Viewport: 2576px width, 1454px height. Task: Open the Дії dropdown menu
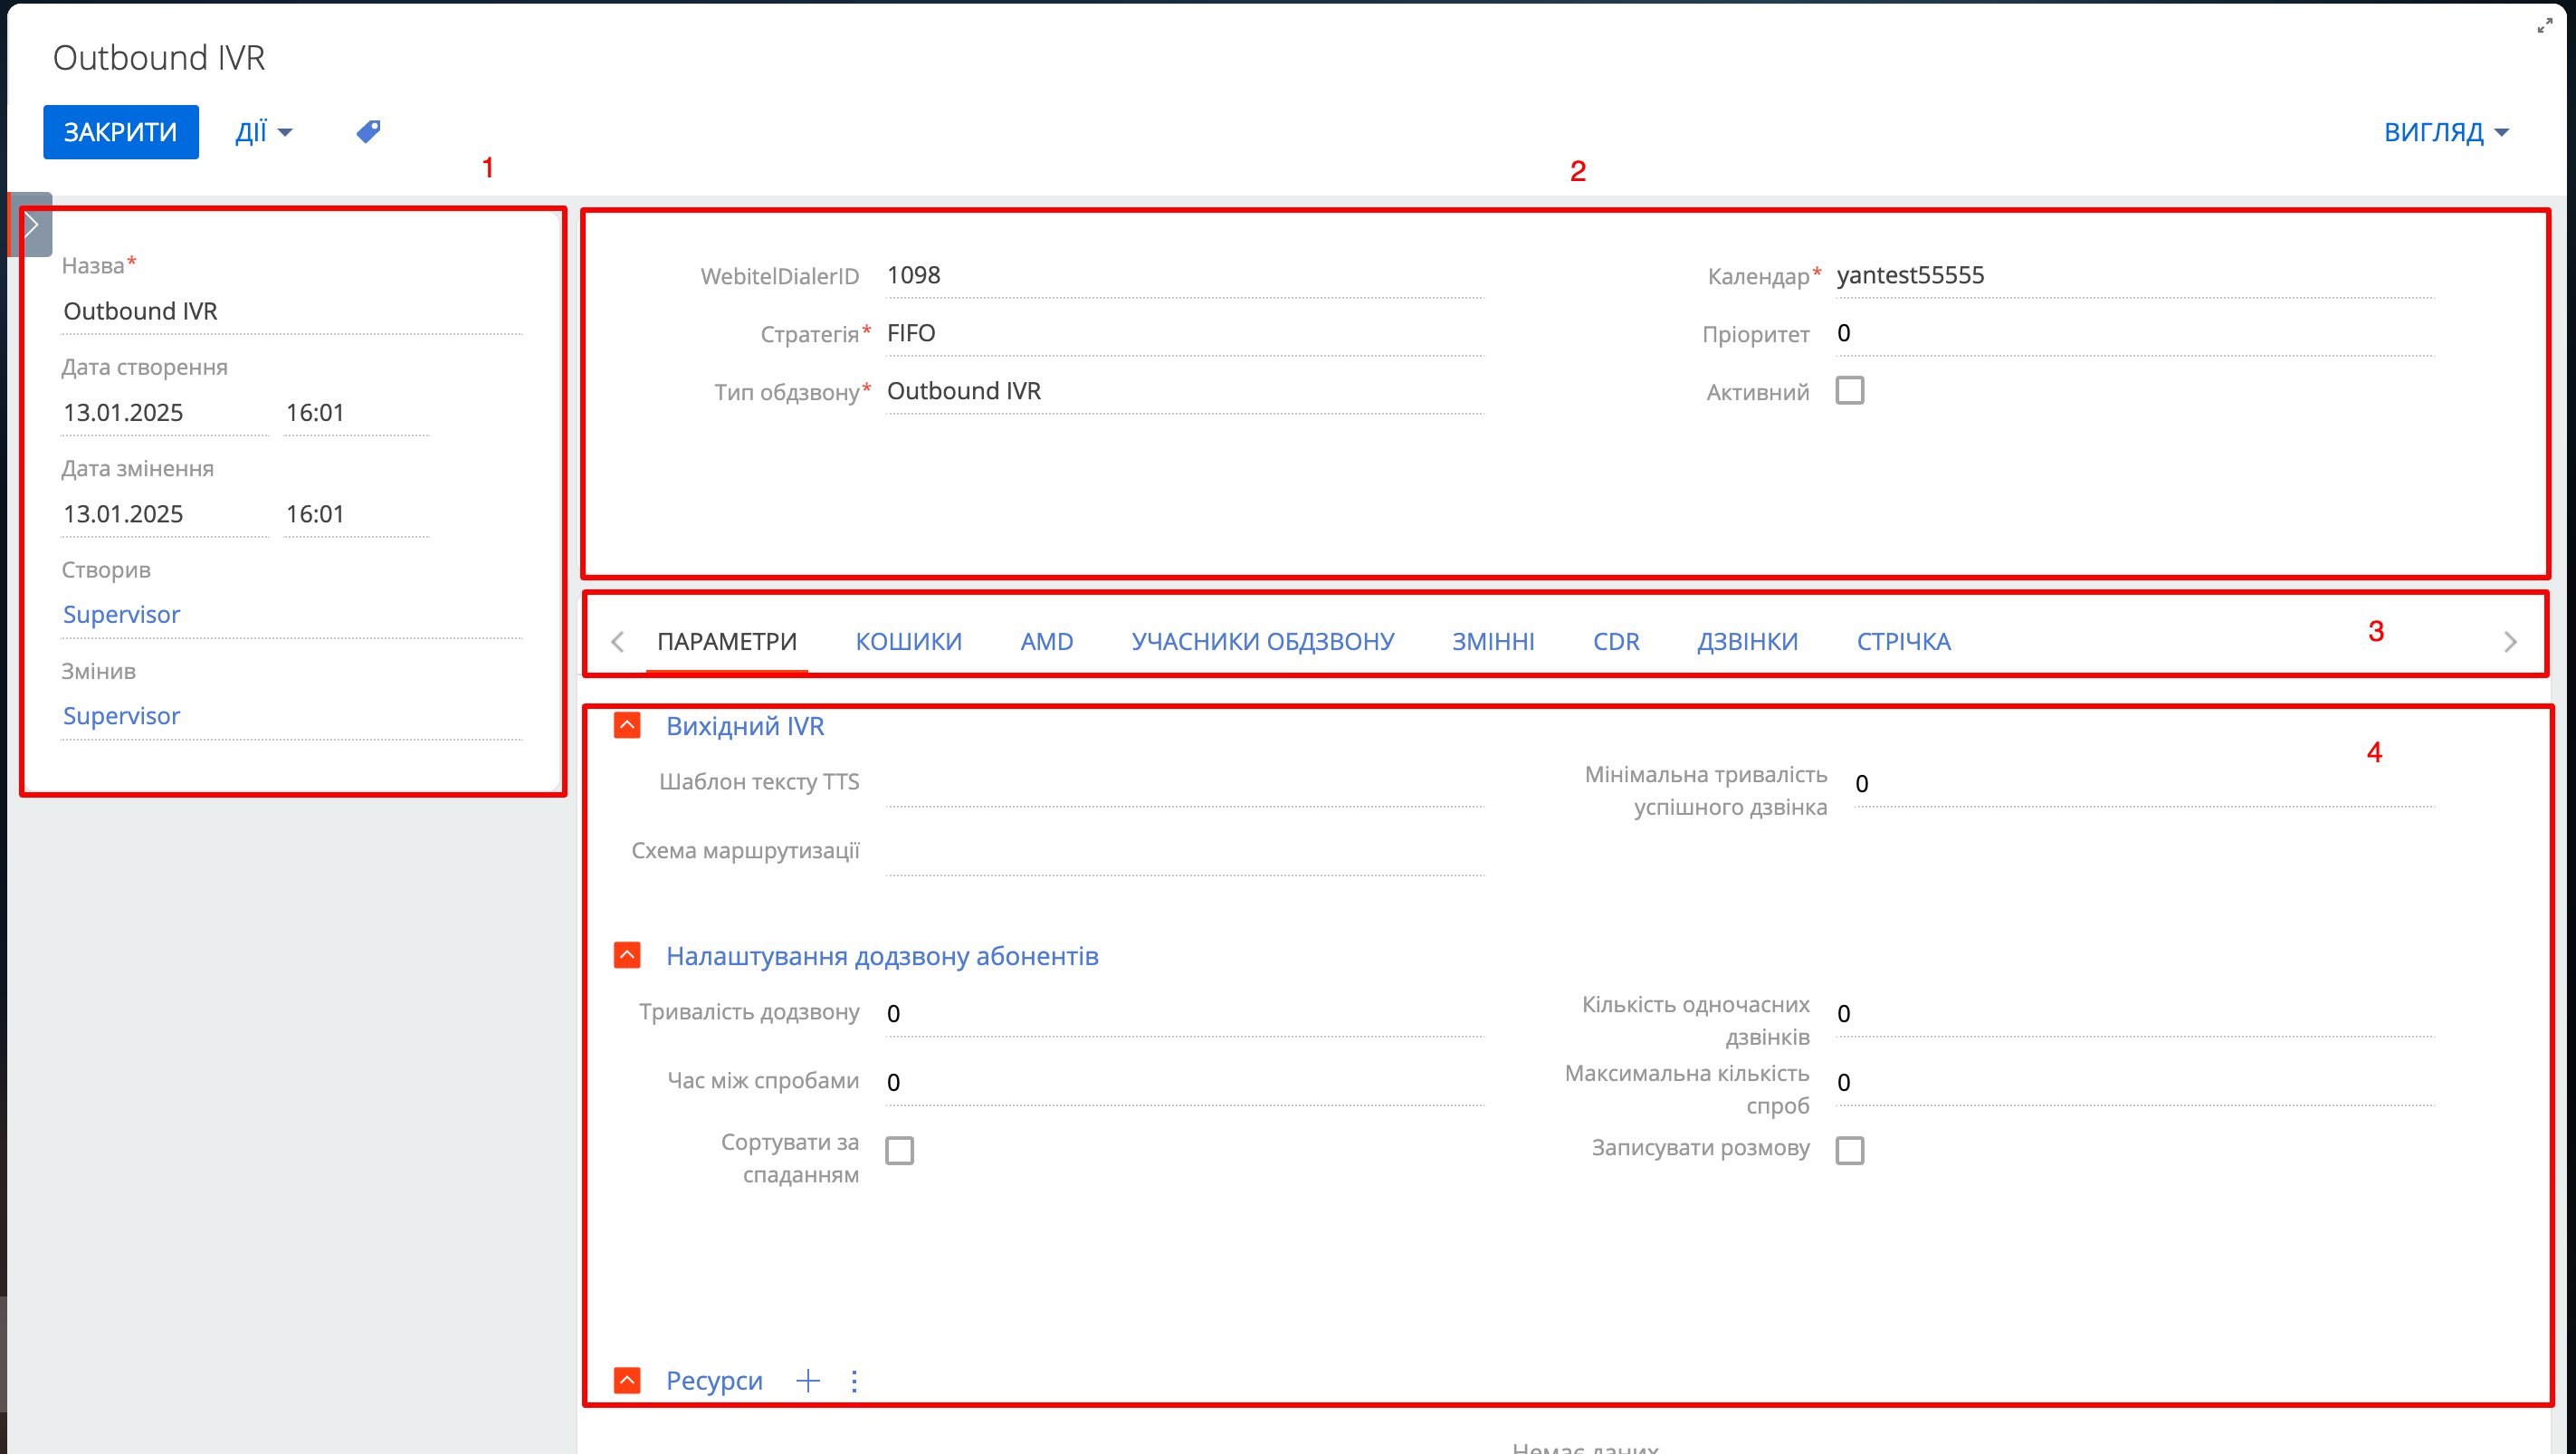click(x=263, y=132)
